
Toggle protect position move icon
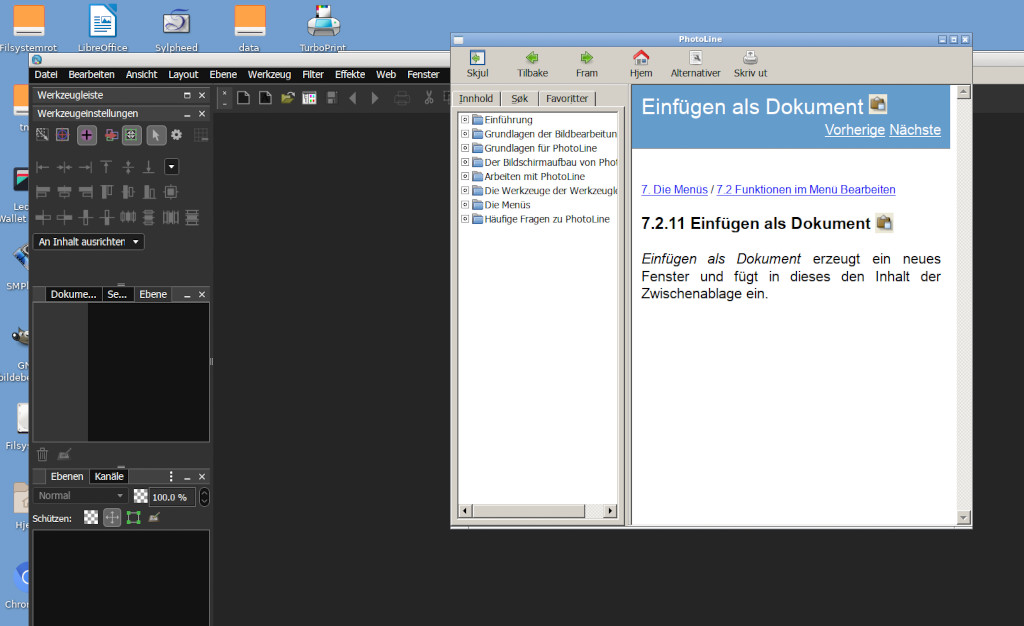112,518
